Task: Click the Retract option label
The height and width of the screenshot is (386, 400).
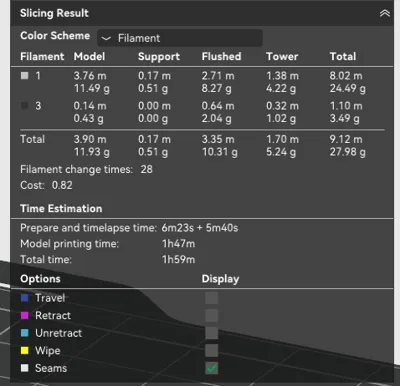Action: [x=53, y=316]
